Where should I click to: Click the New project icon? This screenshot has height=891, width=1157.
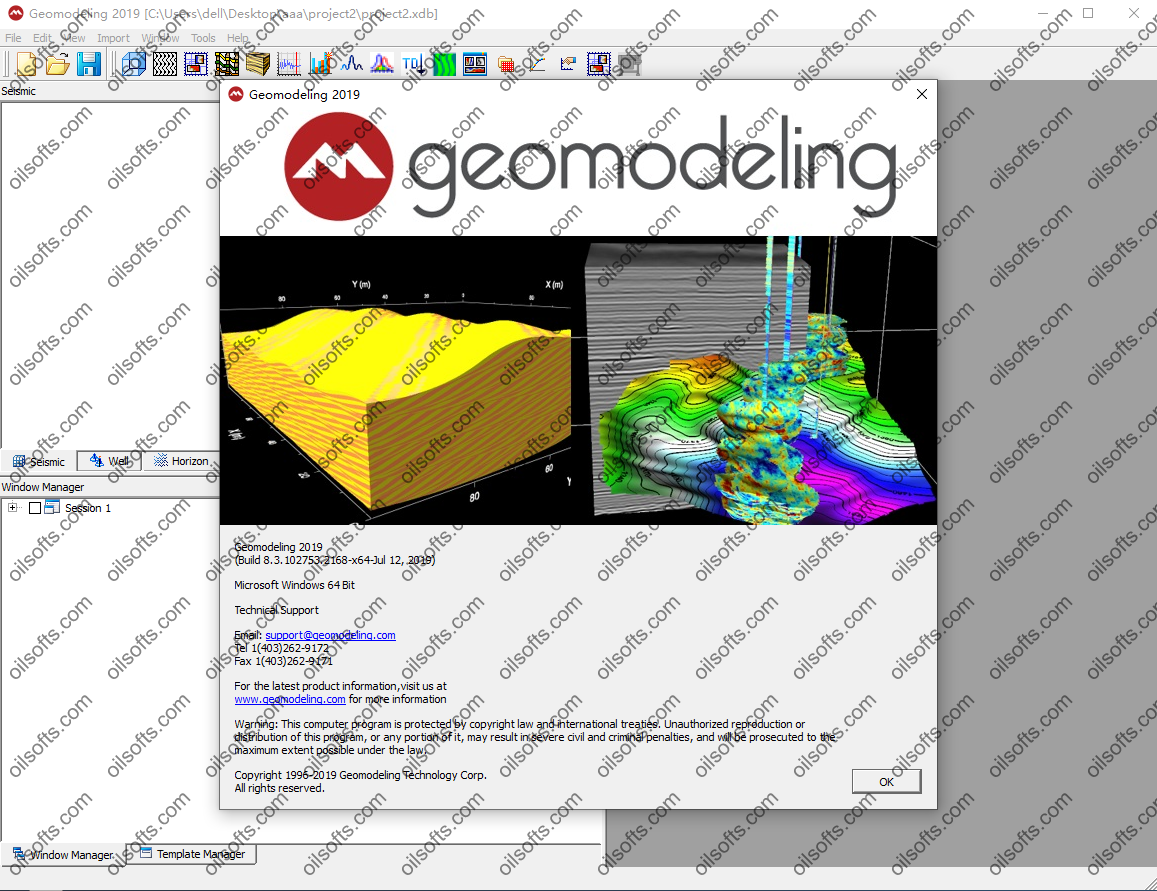(27, 64)
